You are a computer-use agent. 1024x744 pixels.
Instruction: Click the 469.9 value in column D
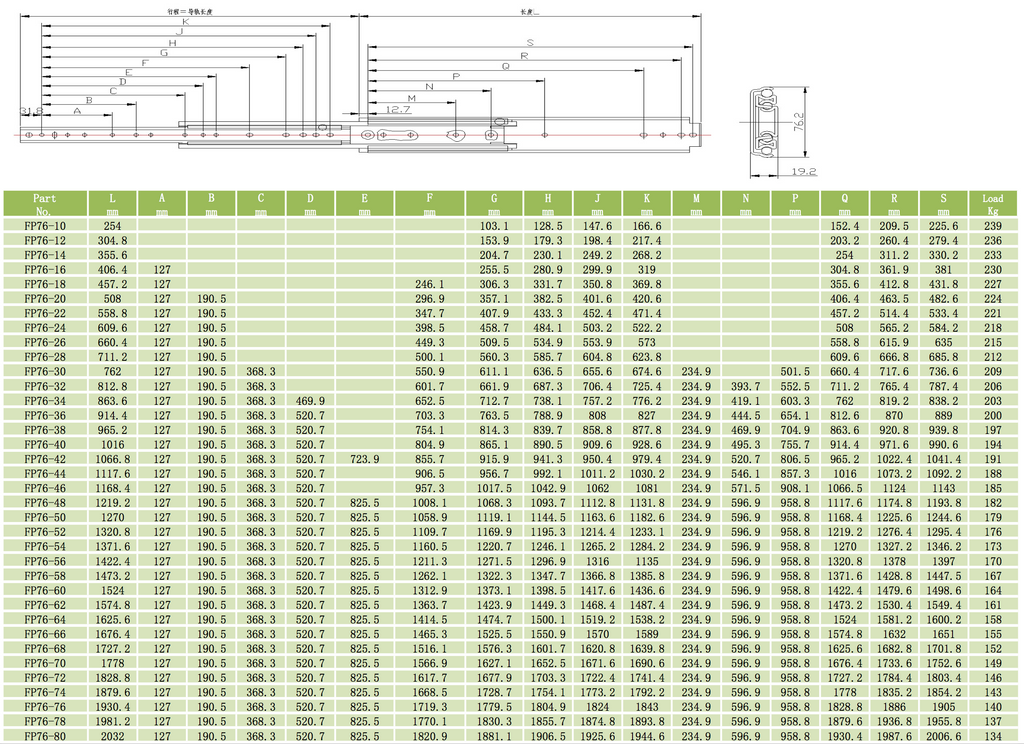310,401
